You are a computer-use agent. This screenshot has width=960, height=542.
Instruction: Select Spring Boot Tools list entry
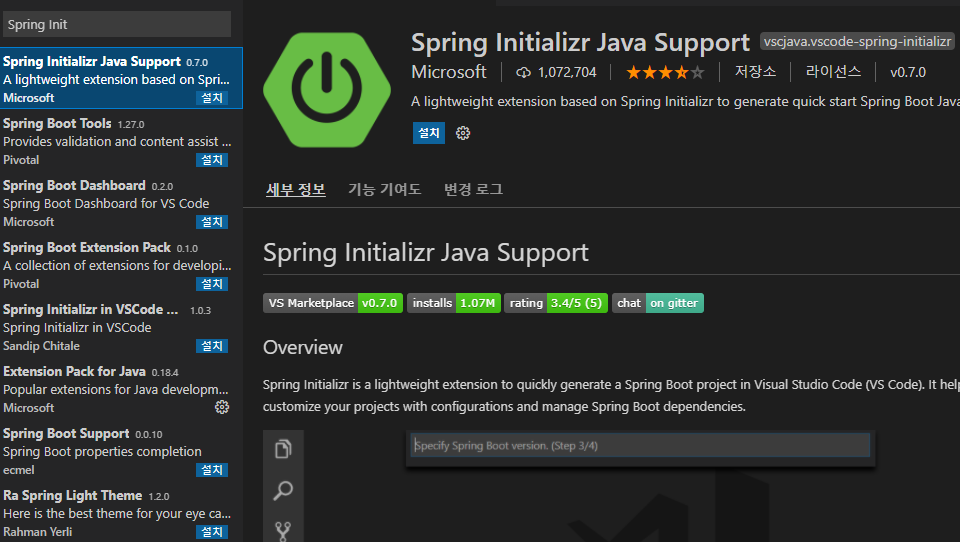tap(121, 141)
